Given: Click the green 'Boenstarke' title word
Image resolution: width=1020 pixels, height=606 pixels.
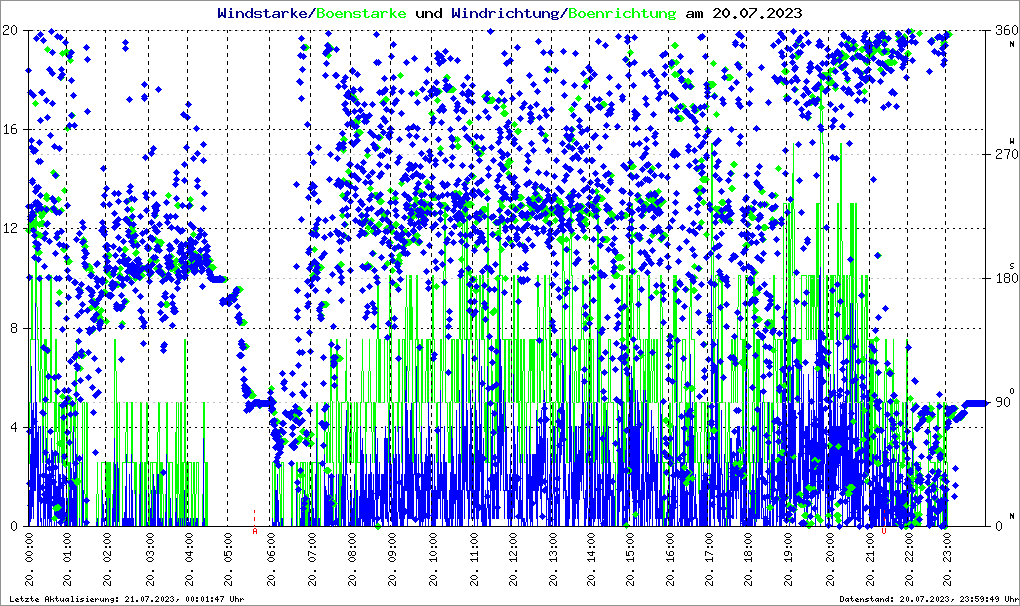Looking at the screenshot, I should 362,13.
